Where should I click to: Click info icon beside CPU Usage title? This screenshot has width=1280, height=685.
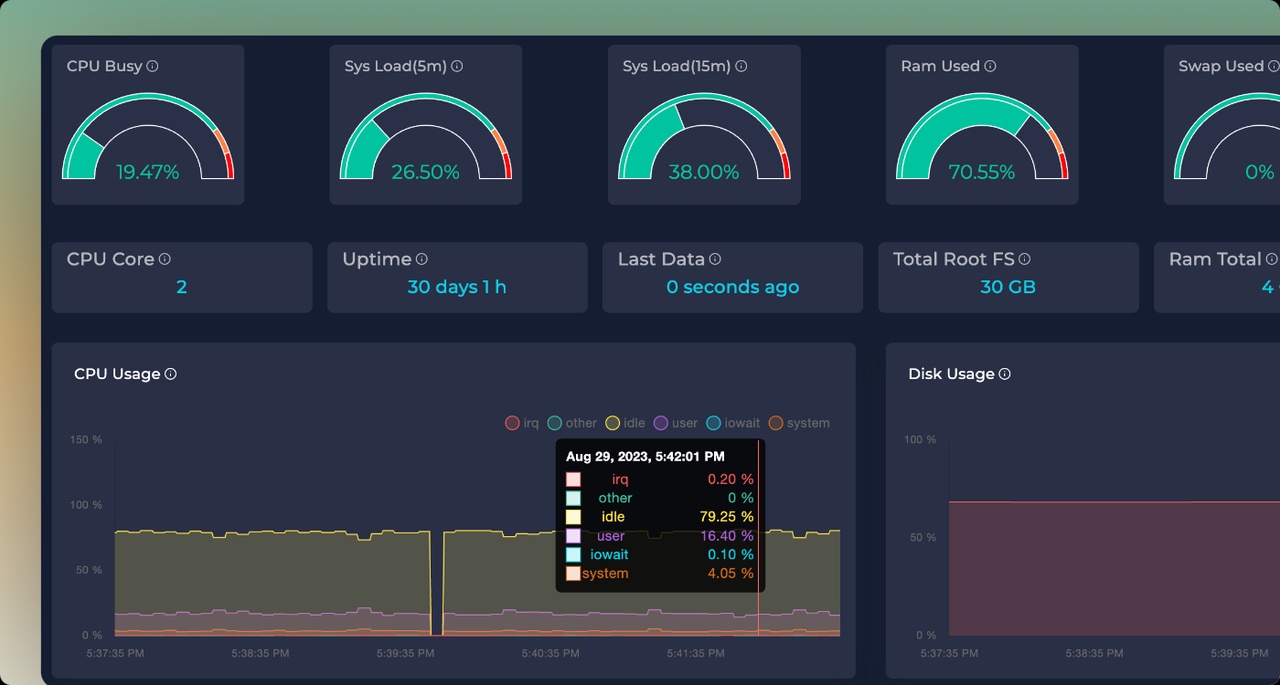[x=171, y=374]
